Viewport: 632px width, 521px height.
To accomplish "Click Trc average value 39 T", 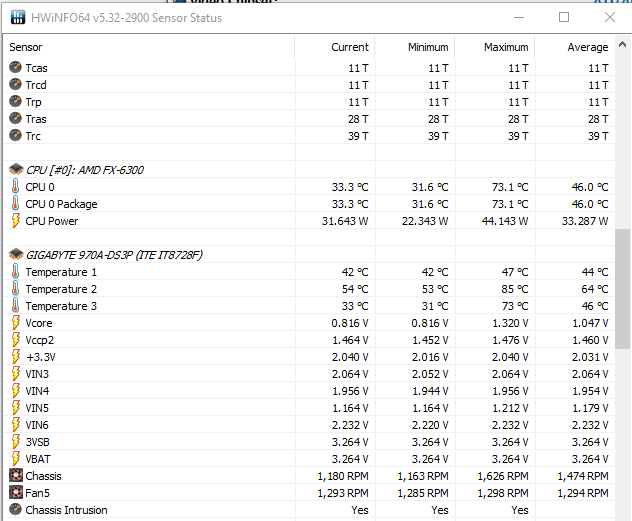I will click(x=598, y=136).
